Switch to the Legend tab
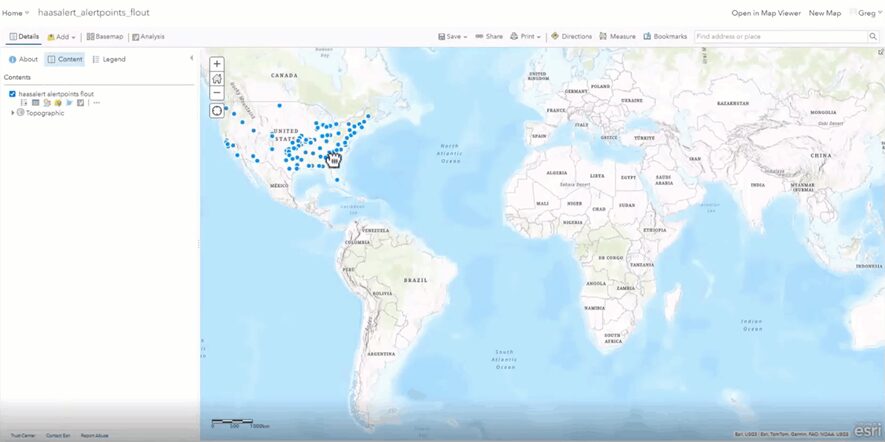The height and width of the screenshot is (442, 885). pos(109,59)
